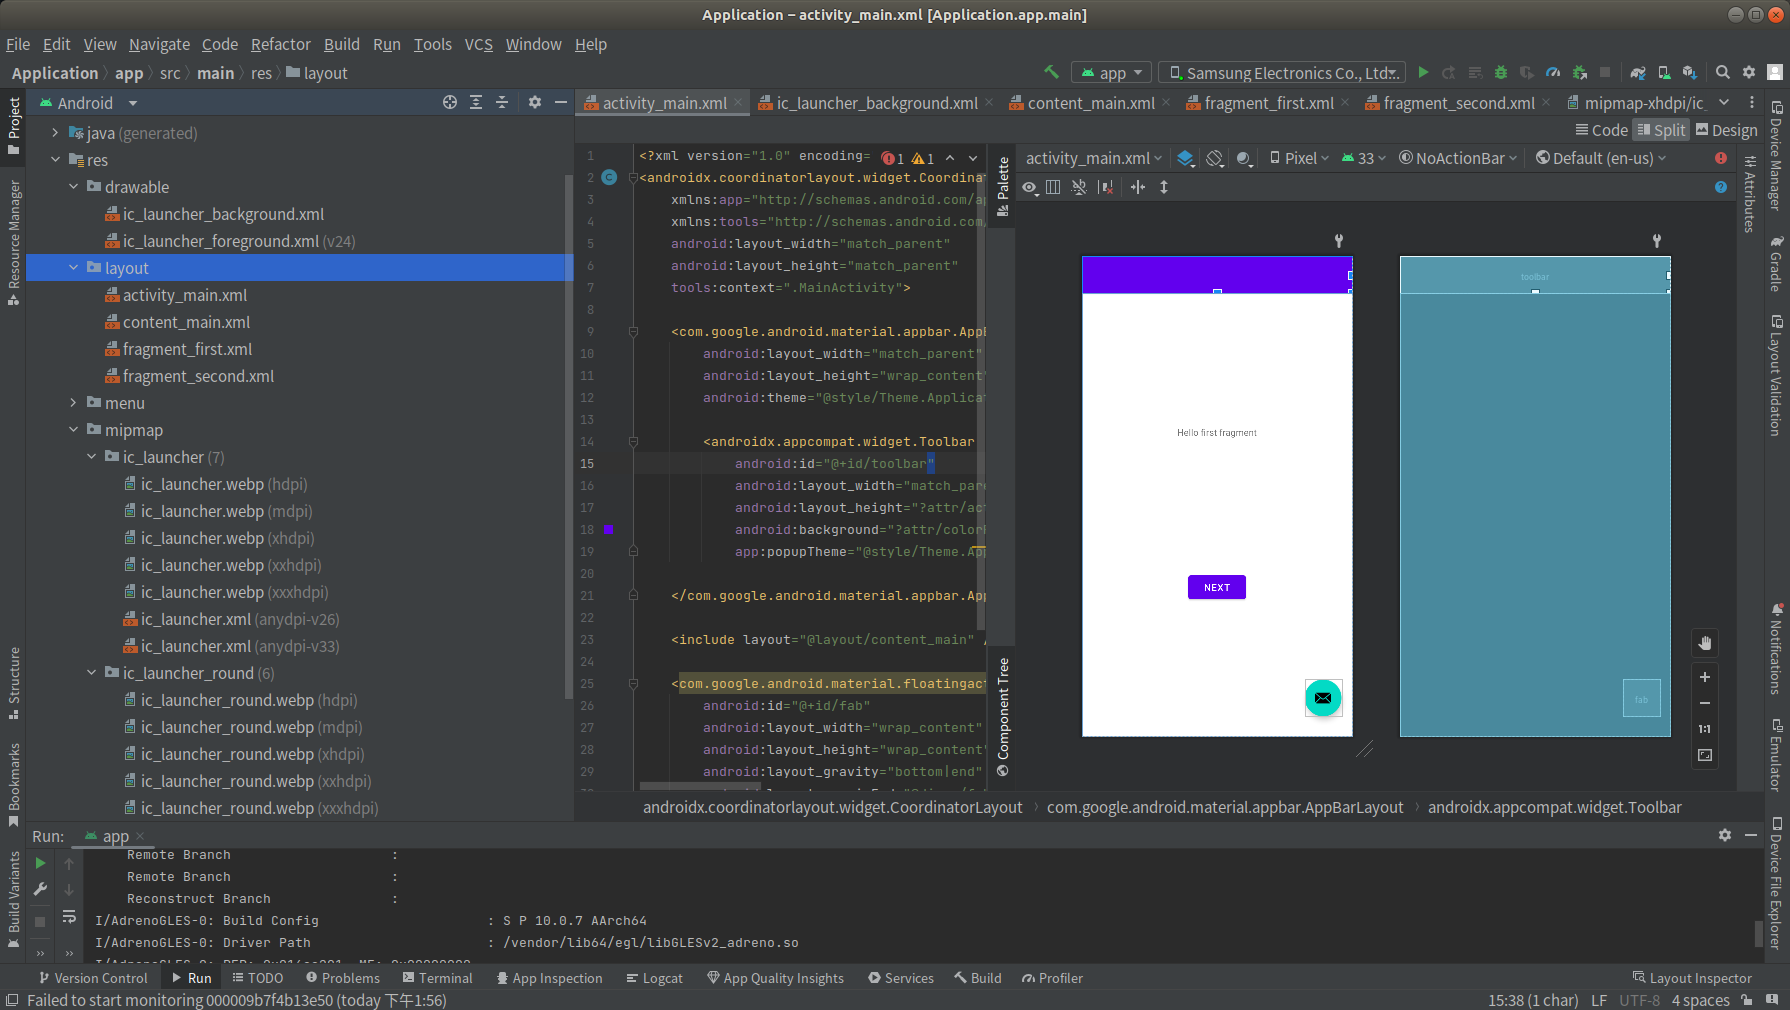The height and width of the screenshot is (1010, 1790).
Task: Click Expand All in project panel
Action: [x=476, y=102]
